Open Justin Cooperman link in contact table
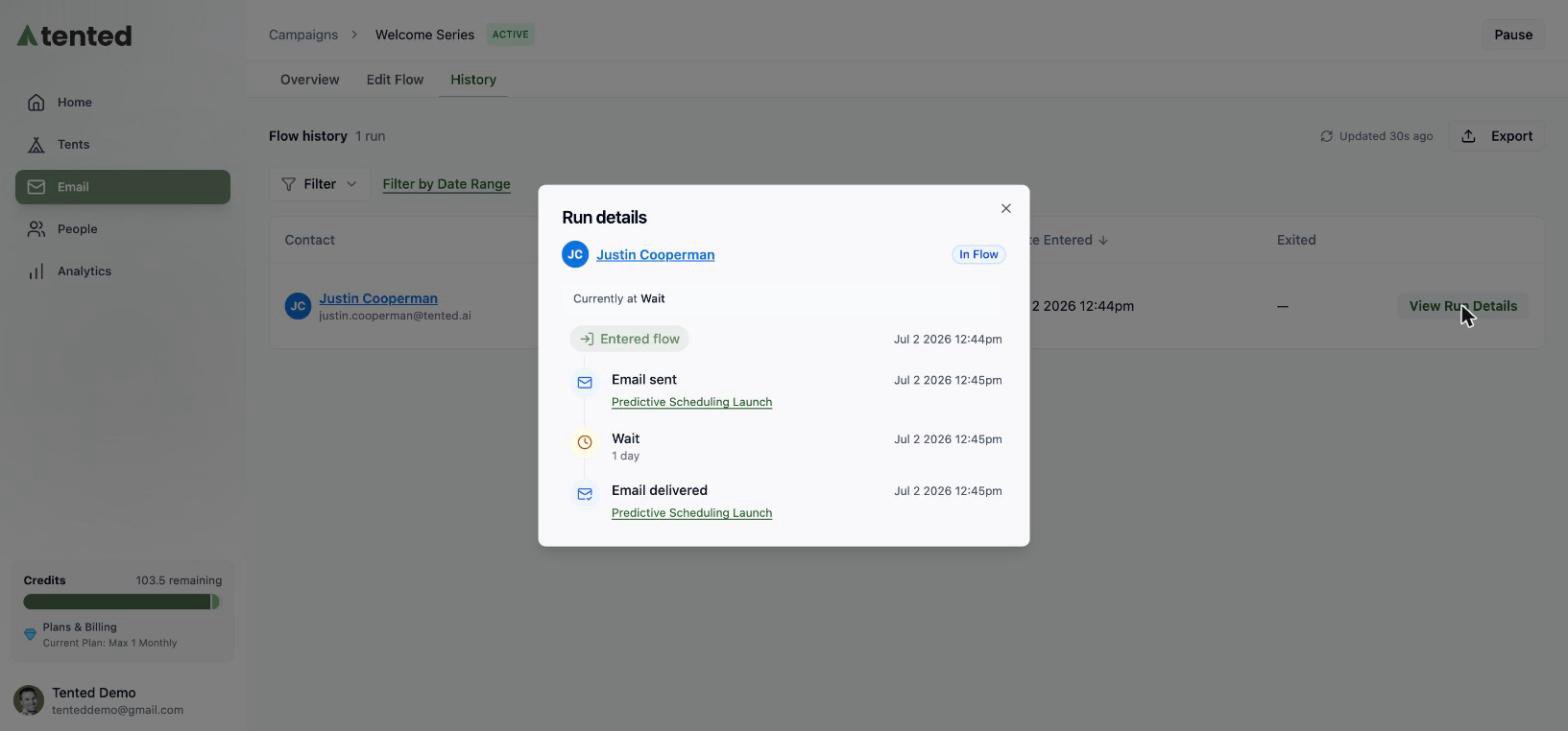This screenshot has width=1568, height=731. click(378, 298)
